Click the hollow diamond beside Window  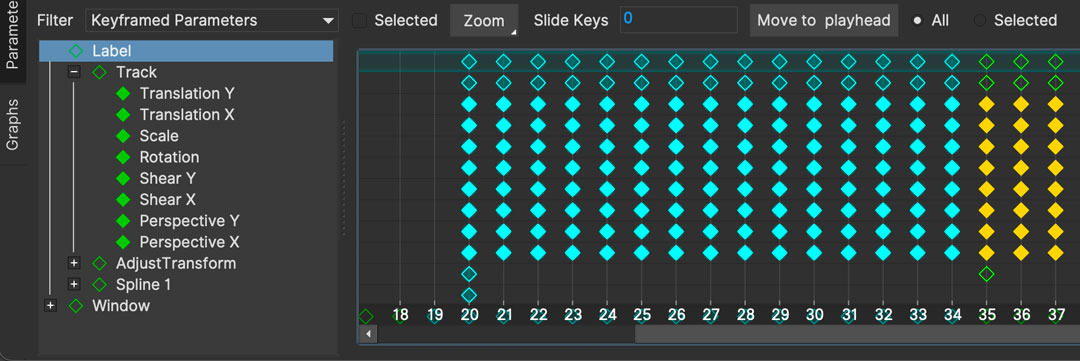76,306
